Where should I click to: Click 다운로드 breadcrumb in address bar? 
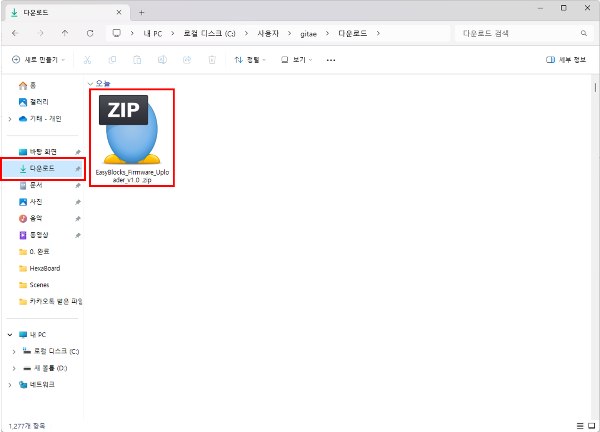click(x=352, y=34)
